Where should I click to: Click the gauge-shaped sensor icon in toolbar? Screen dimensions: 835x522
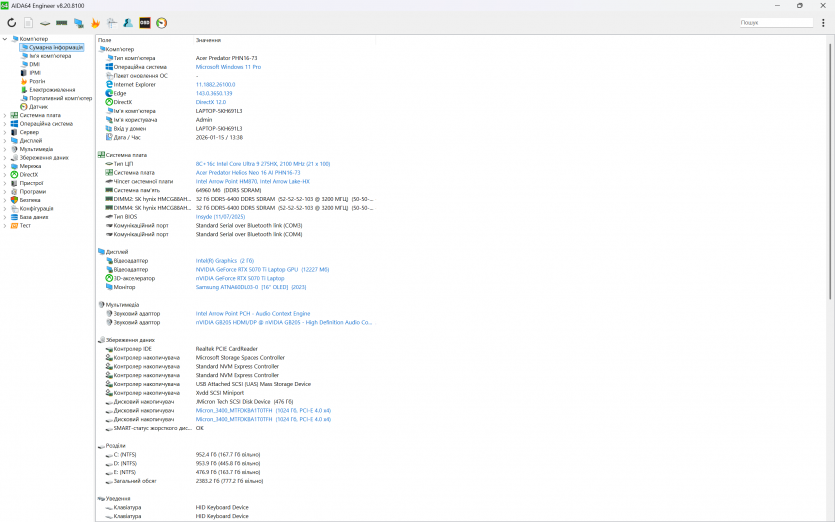(x=162, y=22)
